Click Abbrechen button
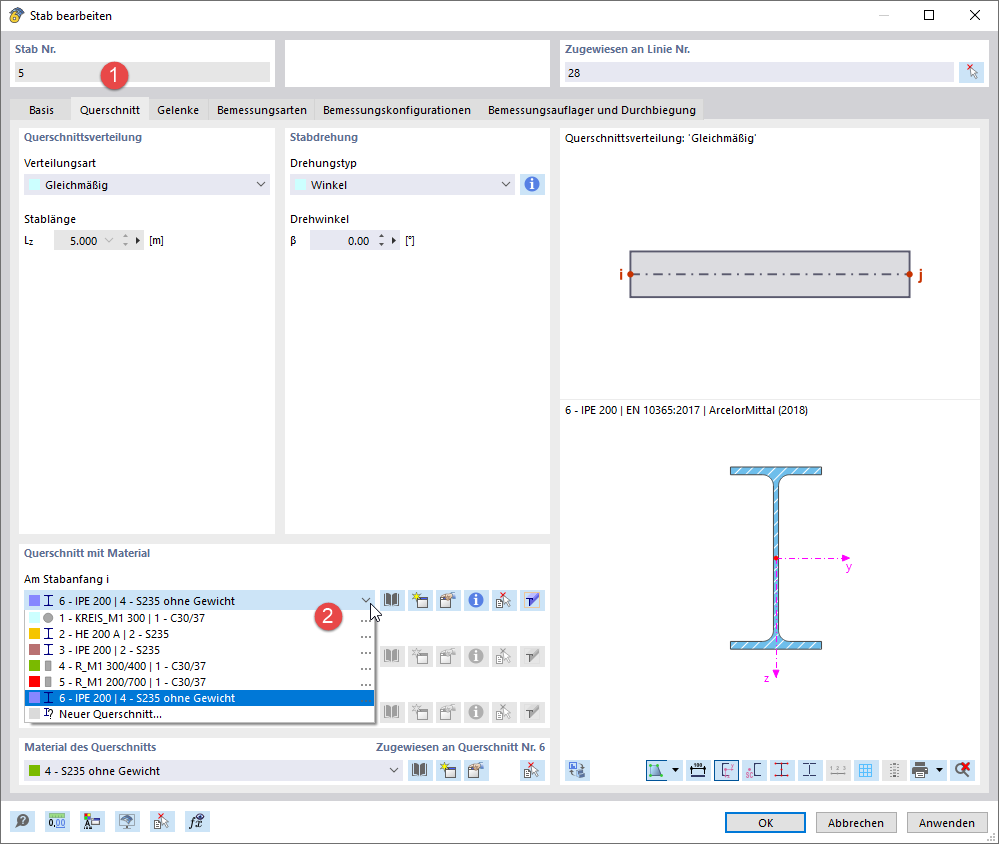This screenshot has width=999, height=844. pyautogui.click(x=856, y=822)
